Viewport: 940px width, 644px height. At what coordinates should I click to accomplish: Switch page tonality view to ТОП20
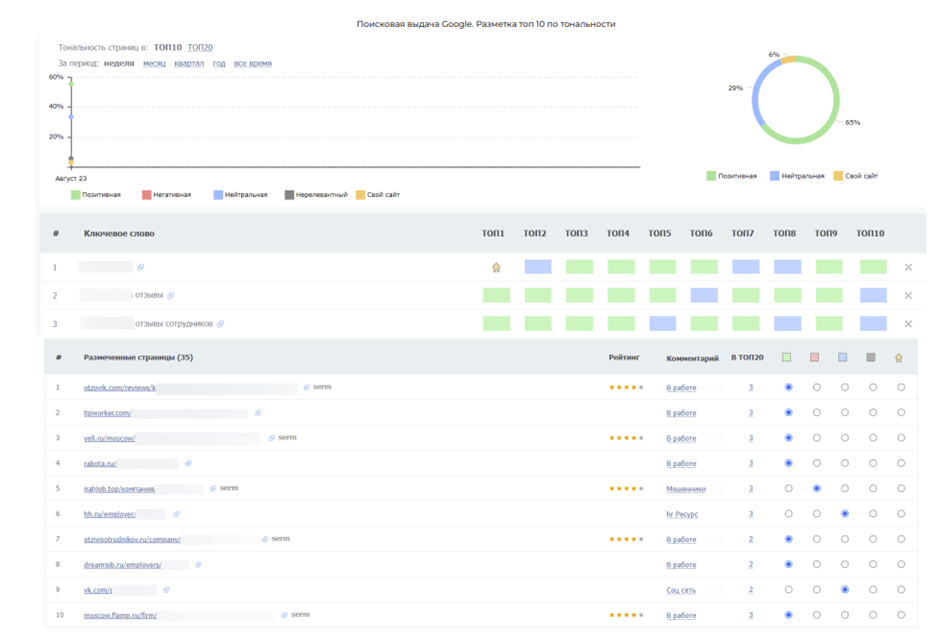200,47
